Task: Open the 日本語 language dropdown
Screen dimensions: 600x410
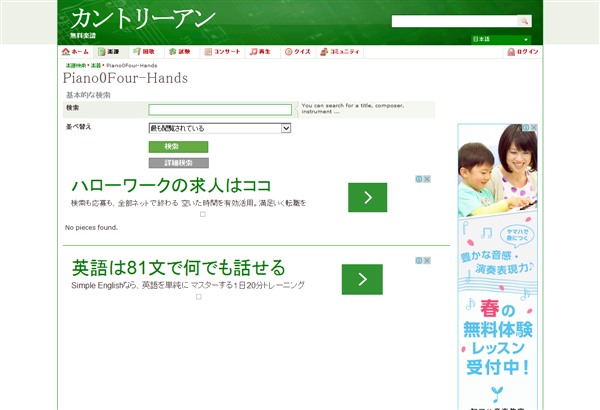Action: tap(501, 39)
